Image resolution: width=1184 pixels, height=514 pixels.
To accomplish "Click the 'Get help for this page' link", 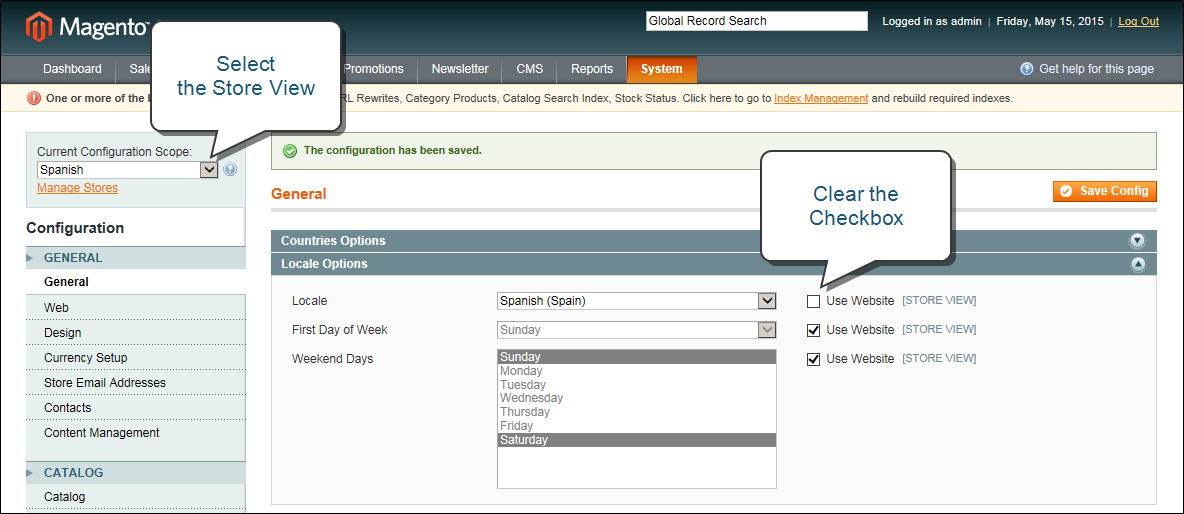I will point(1096,69).
